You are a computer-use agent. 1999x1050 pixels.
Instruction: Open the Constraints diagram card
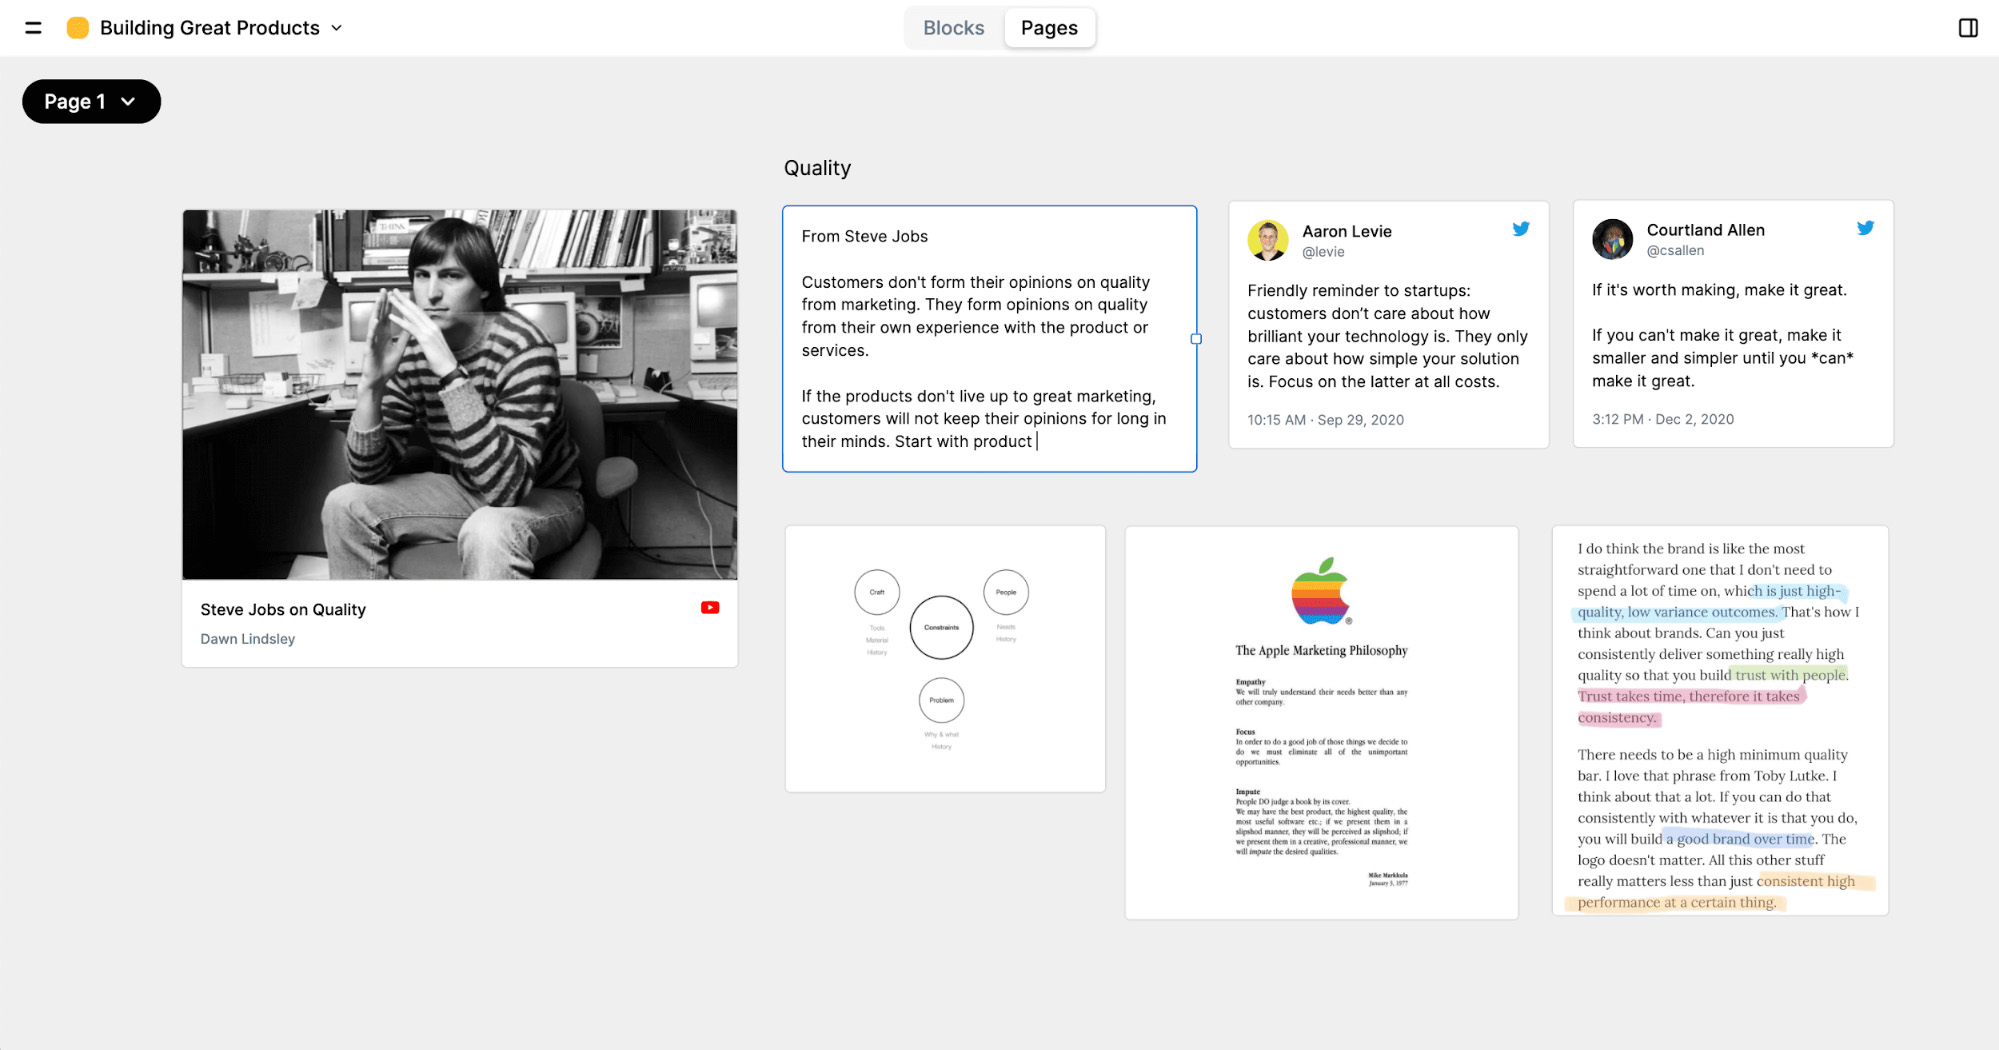(945, 659)
